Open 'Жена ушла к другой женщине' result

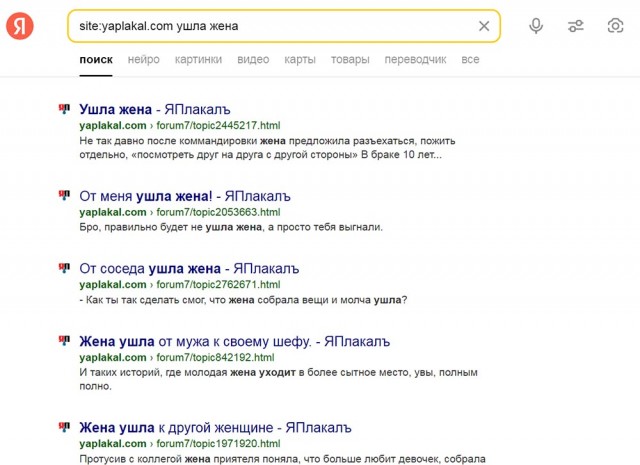click(216, 427)
